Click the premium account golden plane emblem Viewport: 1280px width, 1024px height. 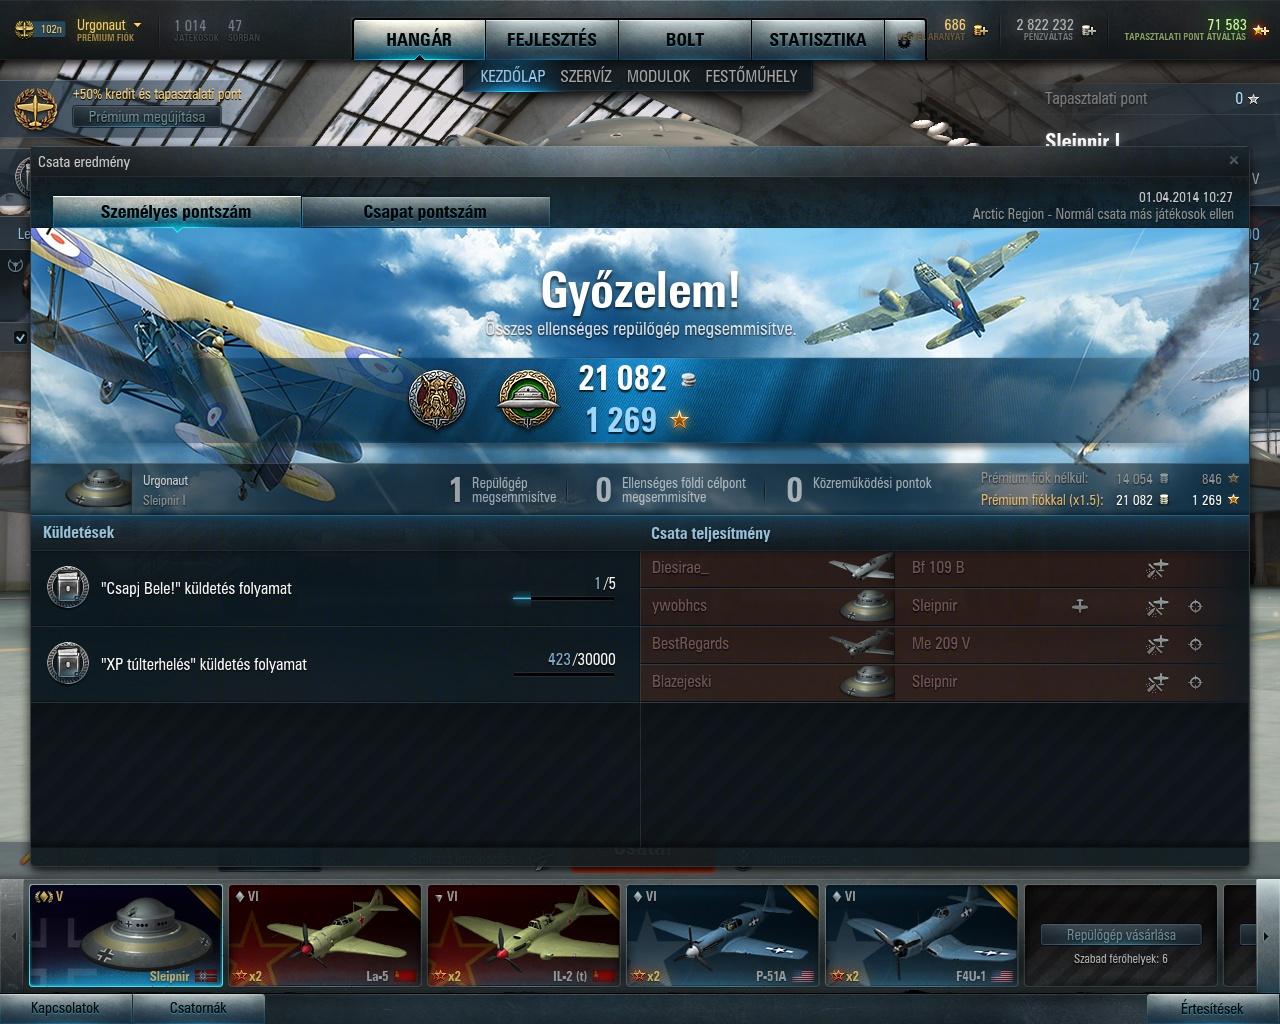point(36,108)
